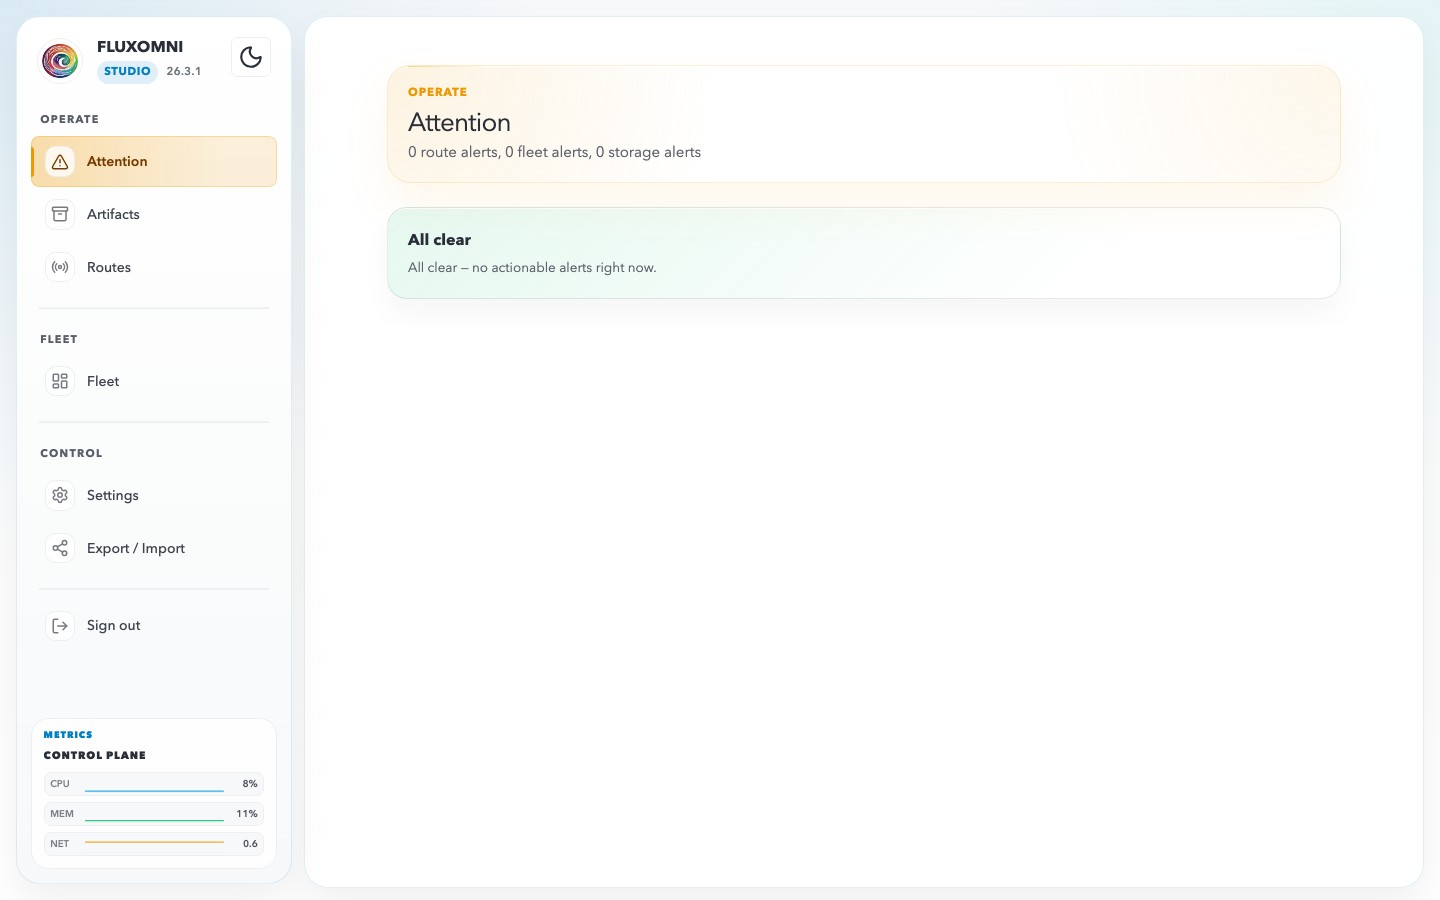
Task: Click the version number 26.3.1
Action: (x=184, y=71)
